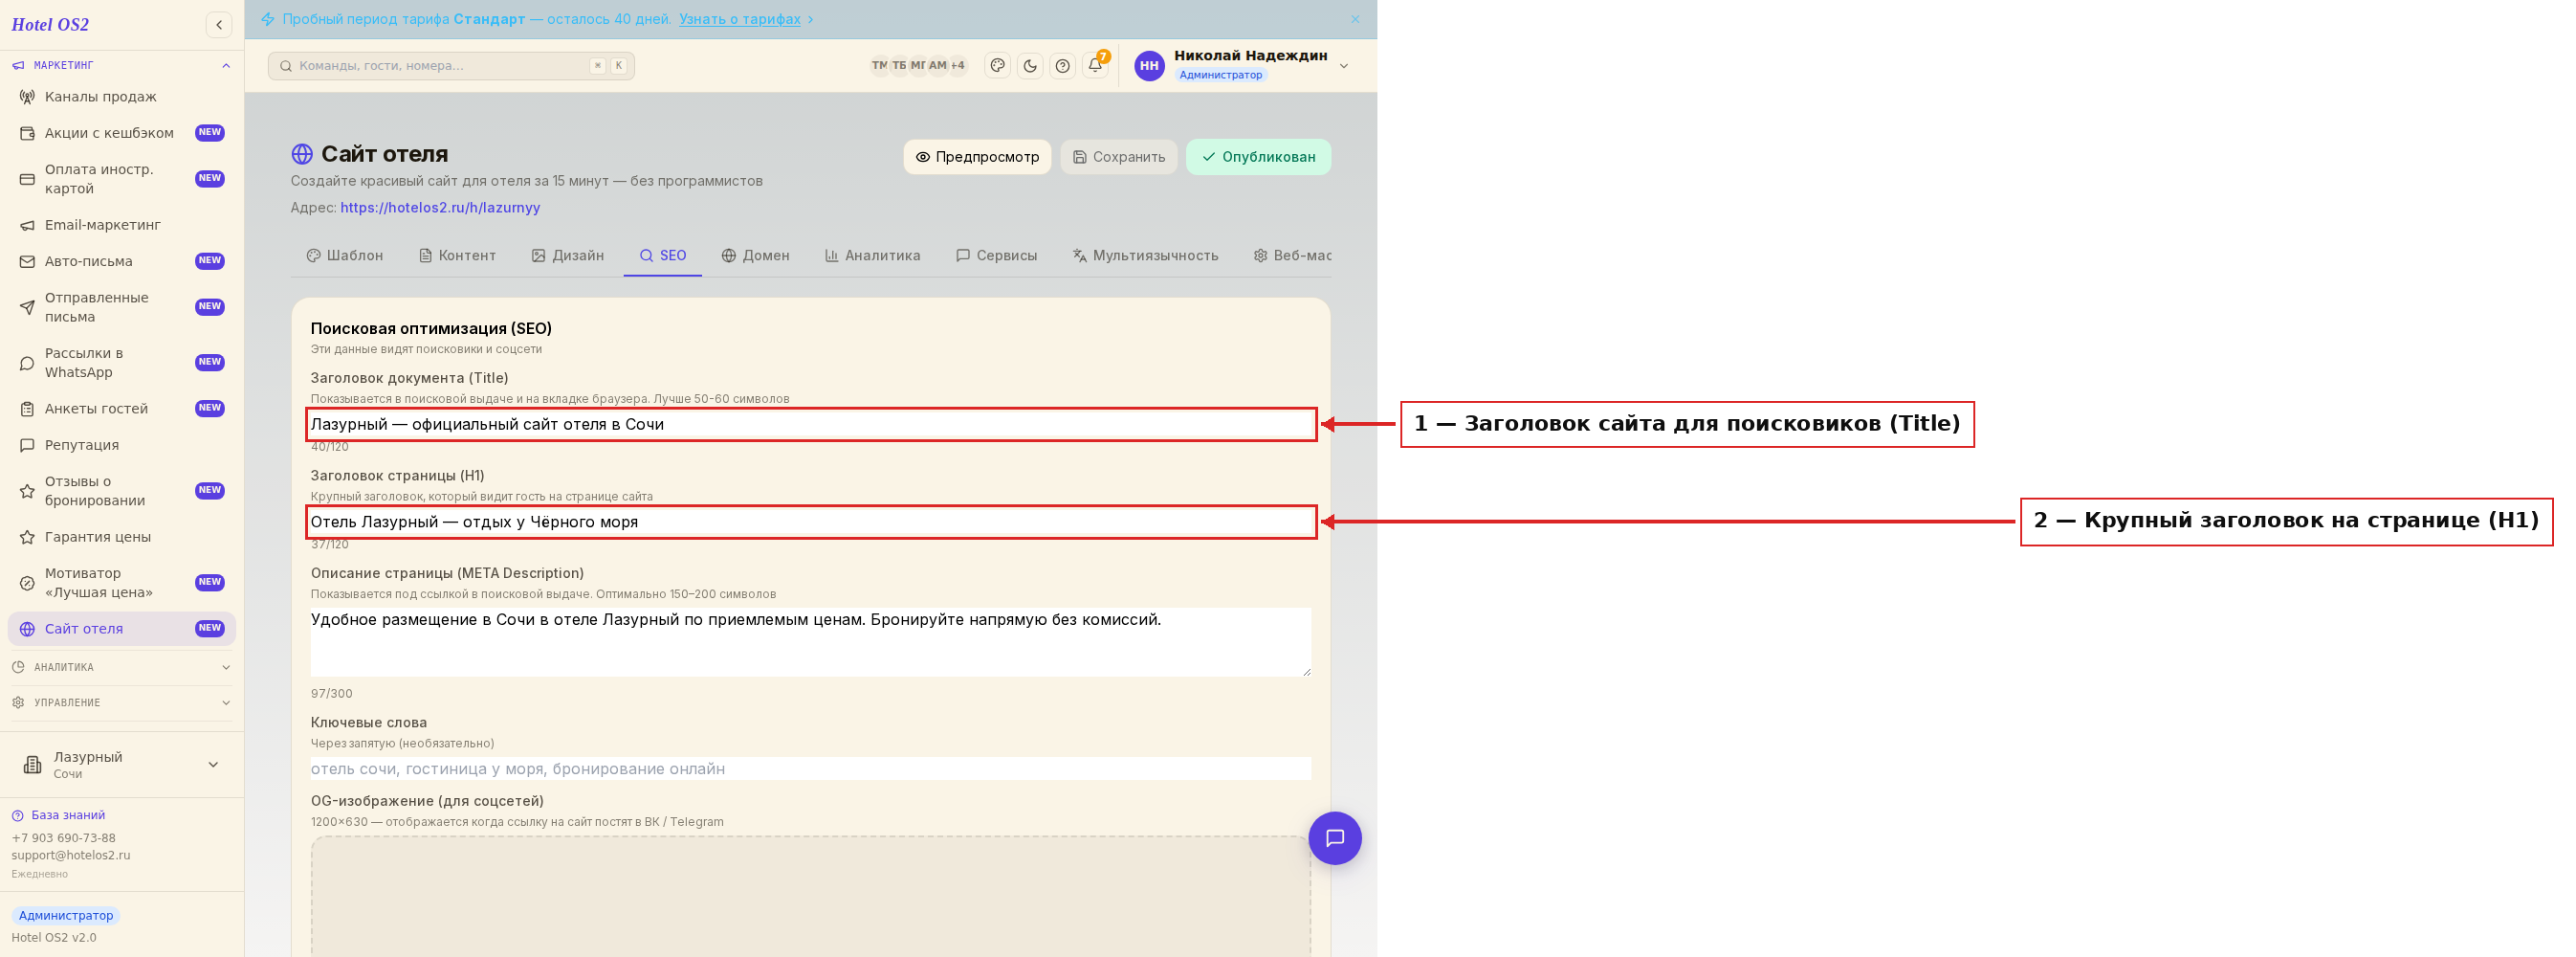The height and width of the screenshot is (957, 2576).
Task: Switch to the Шаблон tab
Action: (344, 256)
